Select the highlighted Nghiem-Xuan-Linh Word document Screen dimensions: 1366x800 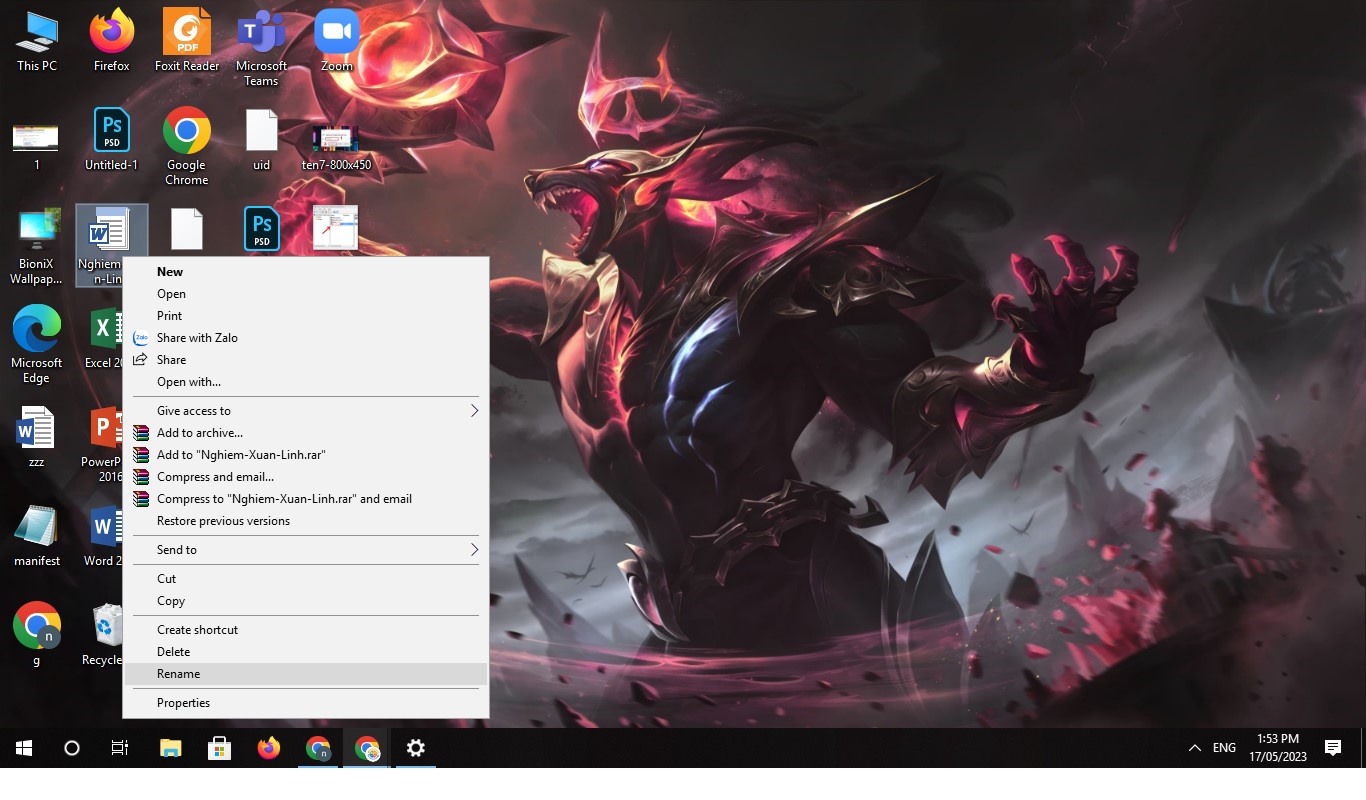coord(112,246)
